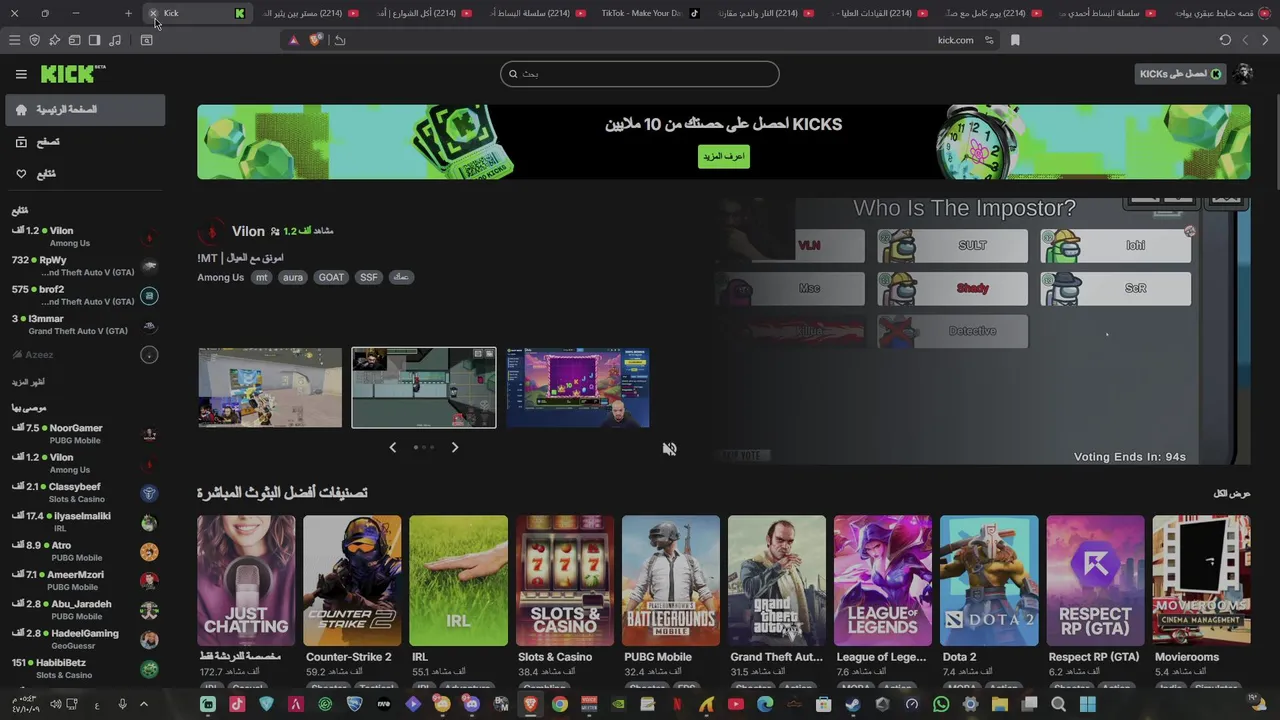This screenshot has height=720, width=1280.
Task: Open NoorGamer in recommended channels
Action: (85, 434)
